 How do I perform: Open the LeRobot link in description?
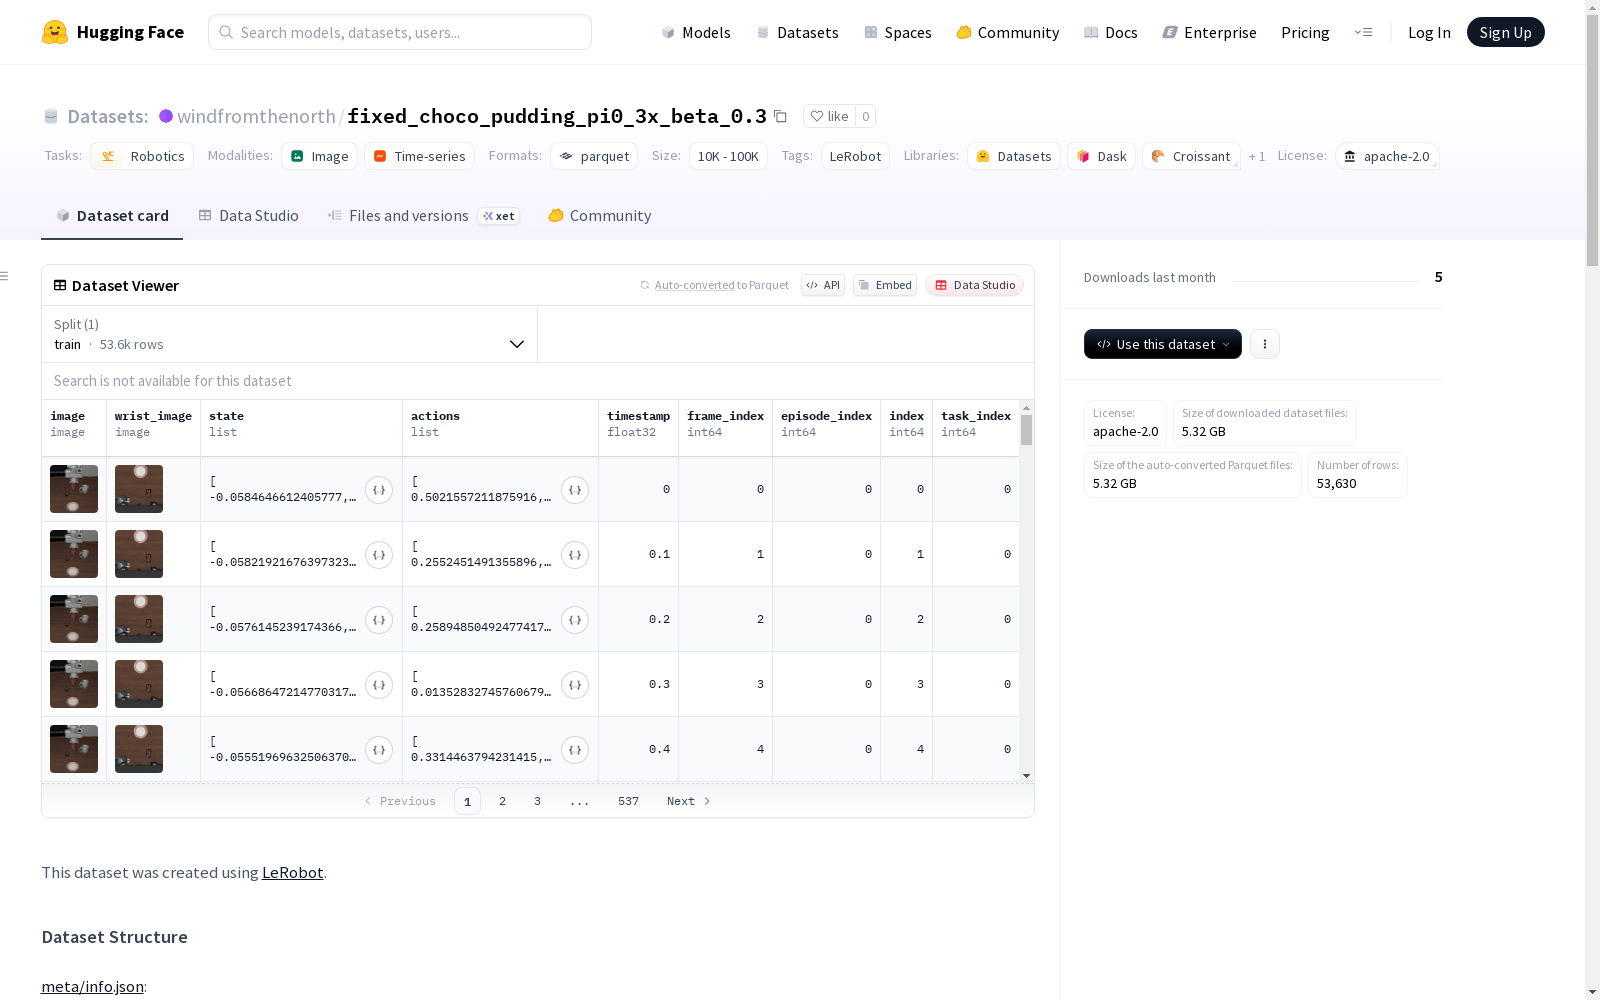(293, 872)
